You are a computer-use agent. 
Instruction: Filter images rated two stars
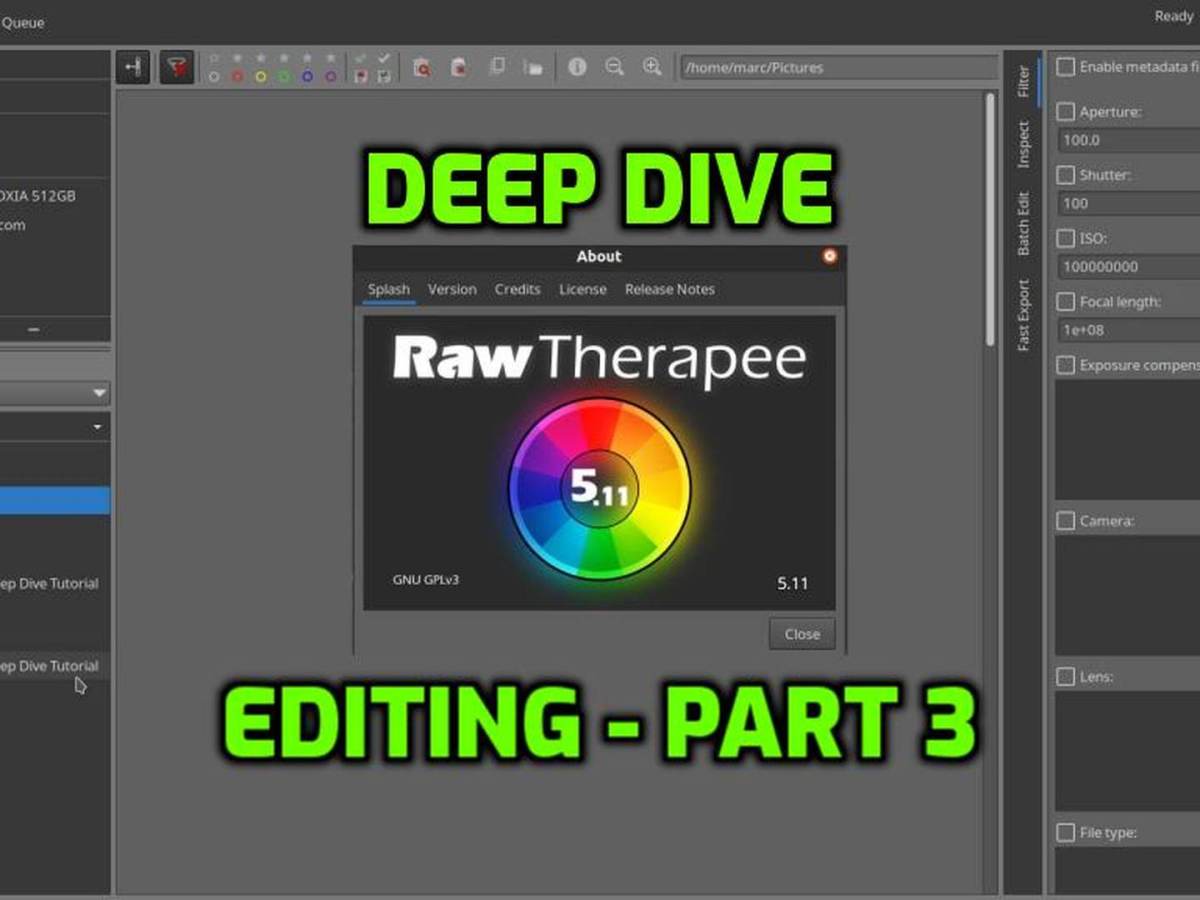(x=260, y=58)
